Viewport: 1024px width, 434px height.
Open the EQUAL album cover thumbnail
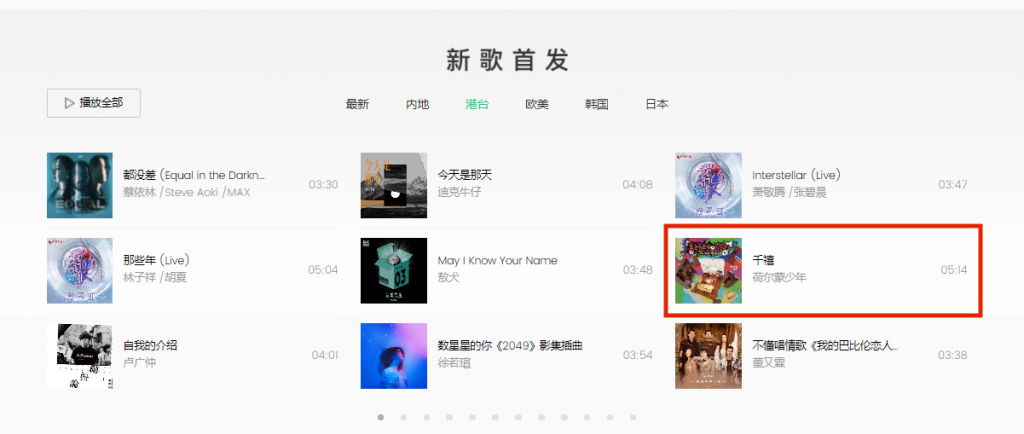[80, 185]
